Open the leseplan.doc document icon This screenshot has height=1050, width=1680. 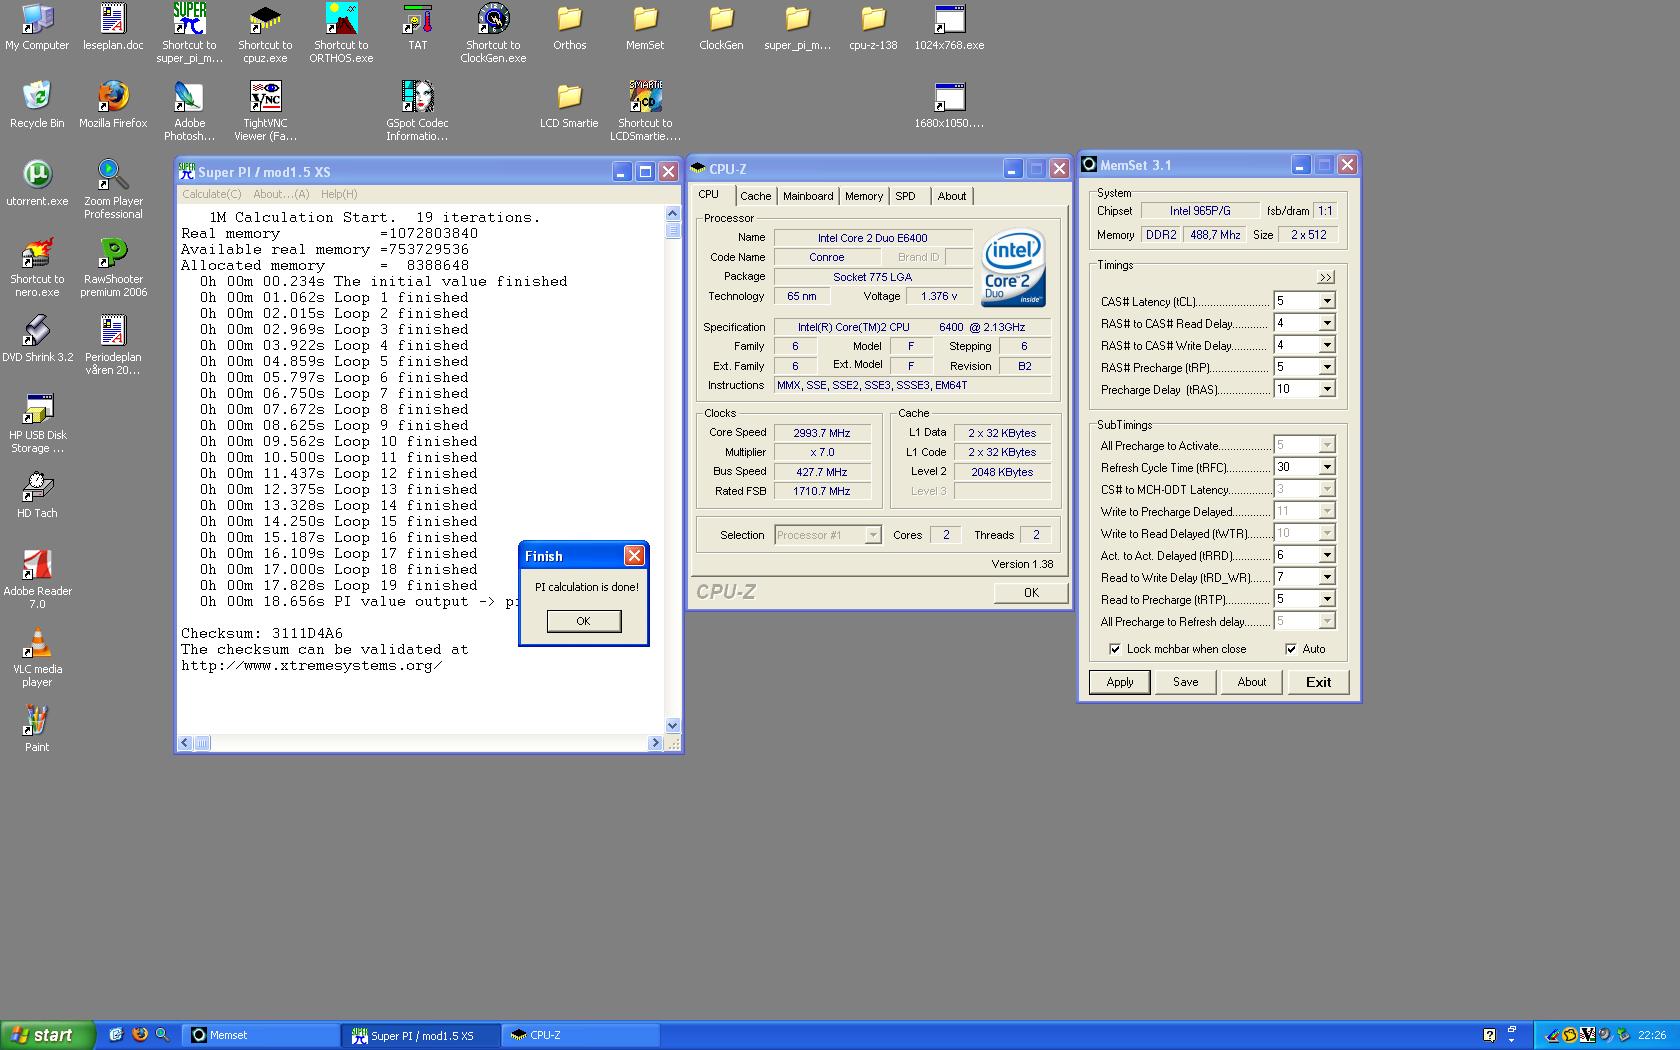[113, 27]
